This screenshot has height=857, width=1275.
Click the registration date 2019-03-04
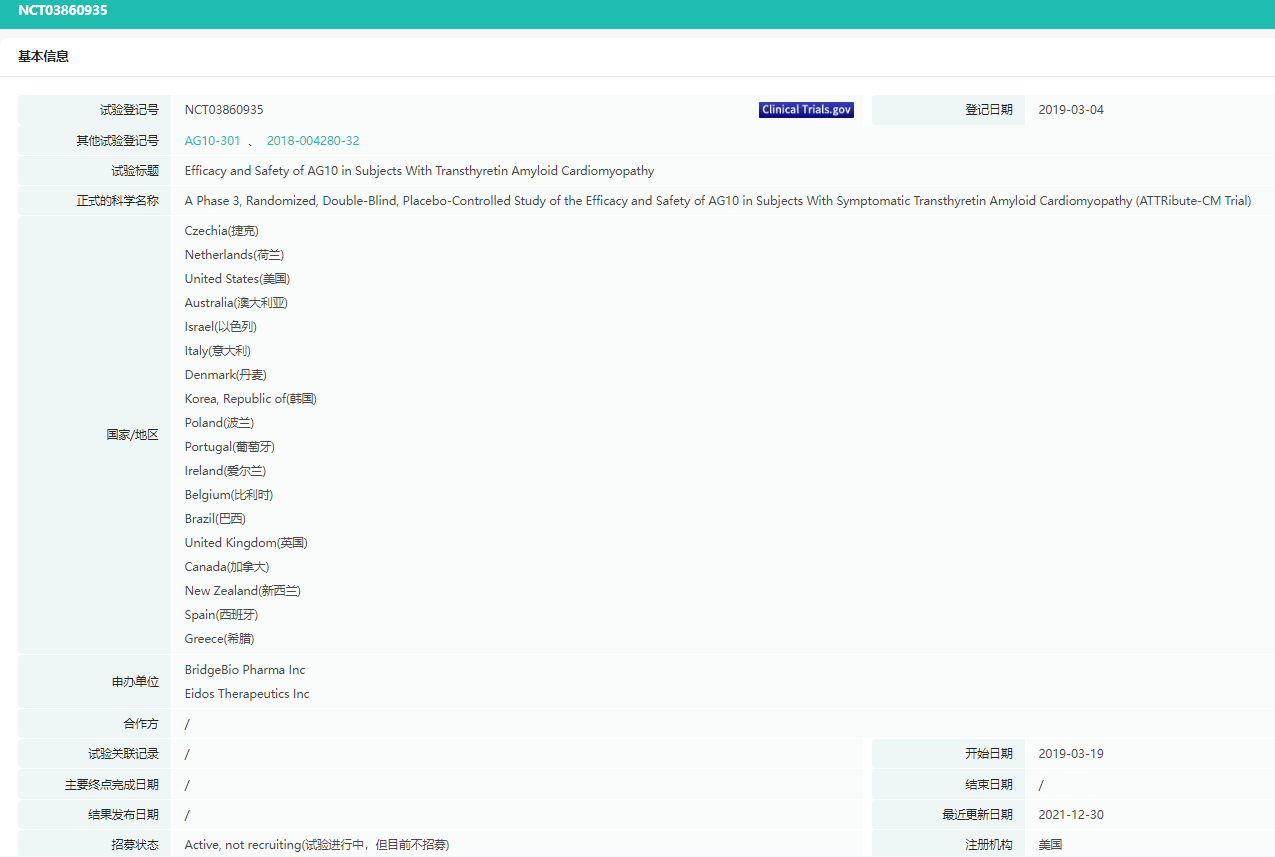(1071, 110)
